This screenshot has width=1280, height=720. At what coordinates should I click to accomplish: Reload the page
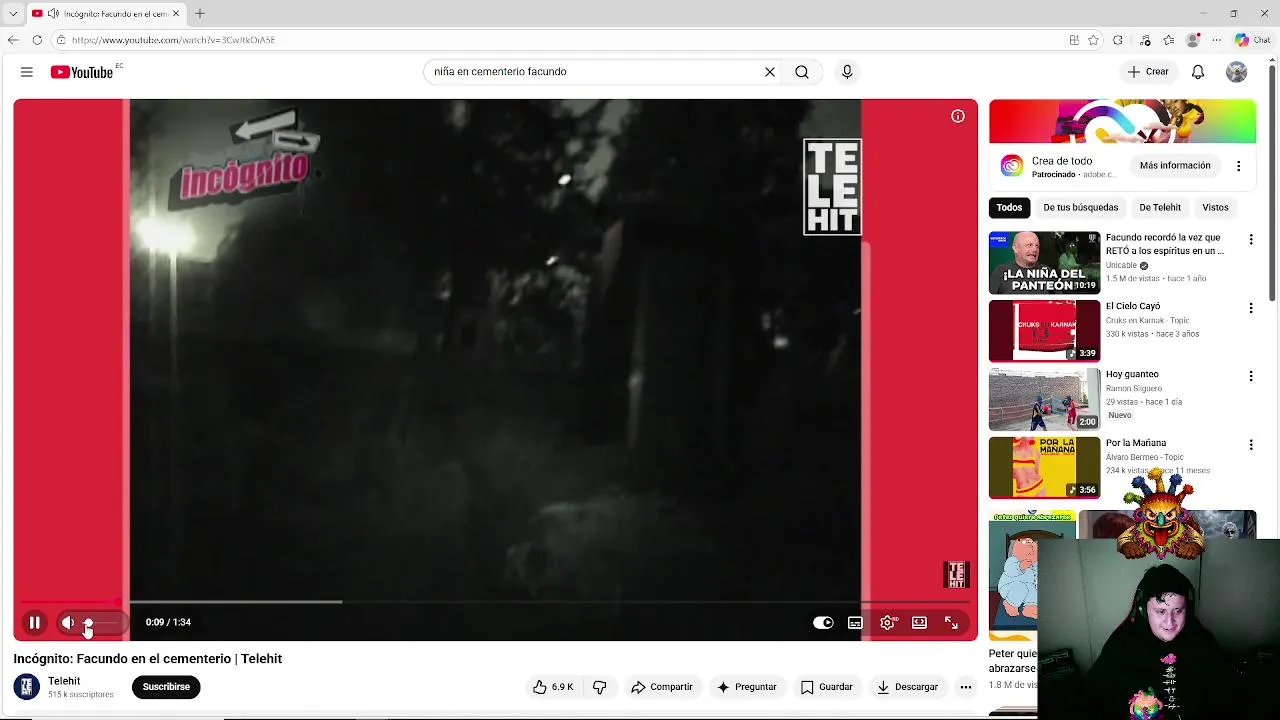(x=37, y=40)
